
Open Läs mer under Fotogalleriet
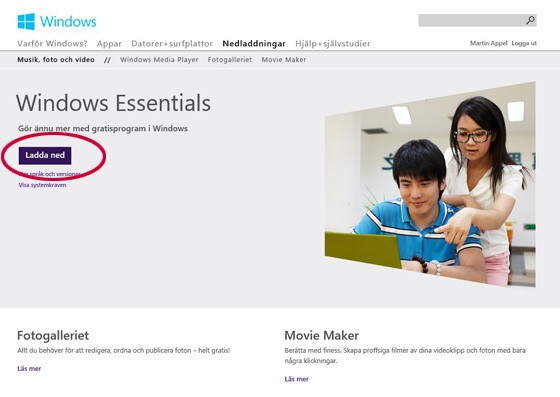tap(29, 368)
